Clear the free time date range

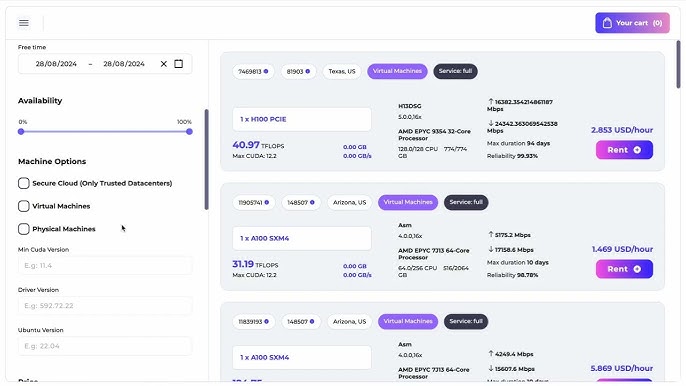(164, 64)
